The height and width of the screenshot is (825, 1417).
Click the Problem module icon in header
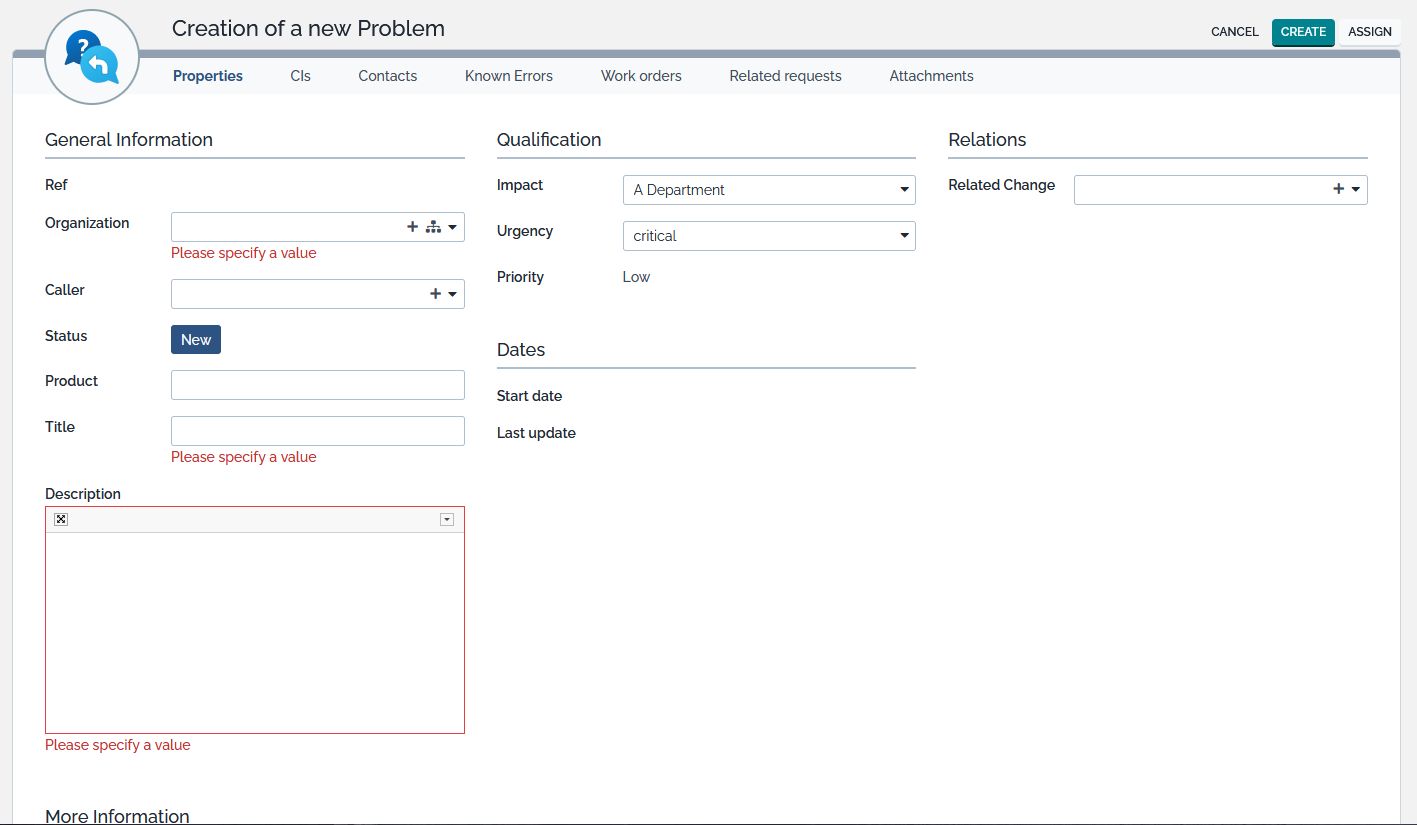click(x=92, y=57)
